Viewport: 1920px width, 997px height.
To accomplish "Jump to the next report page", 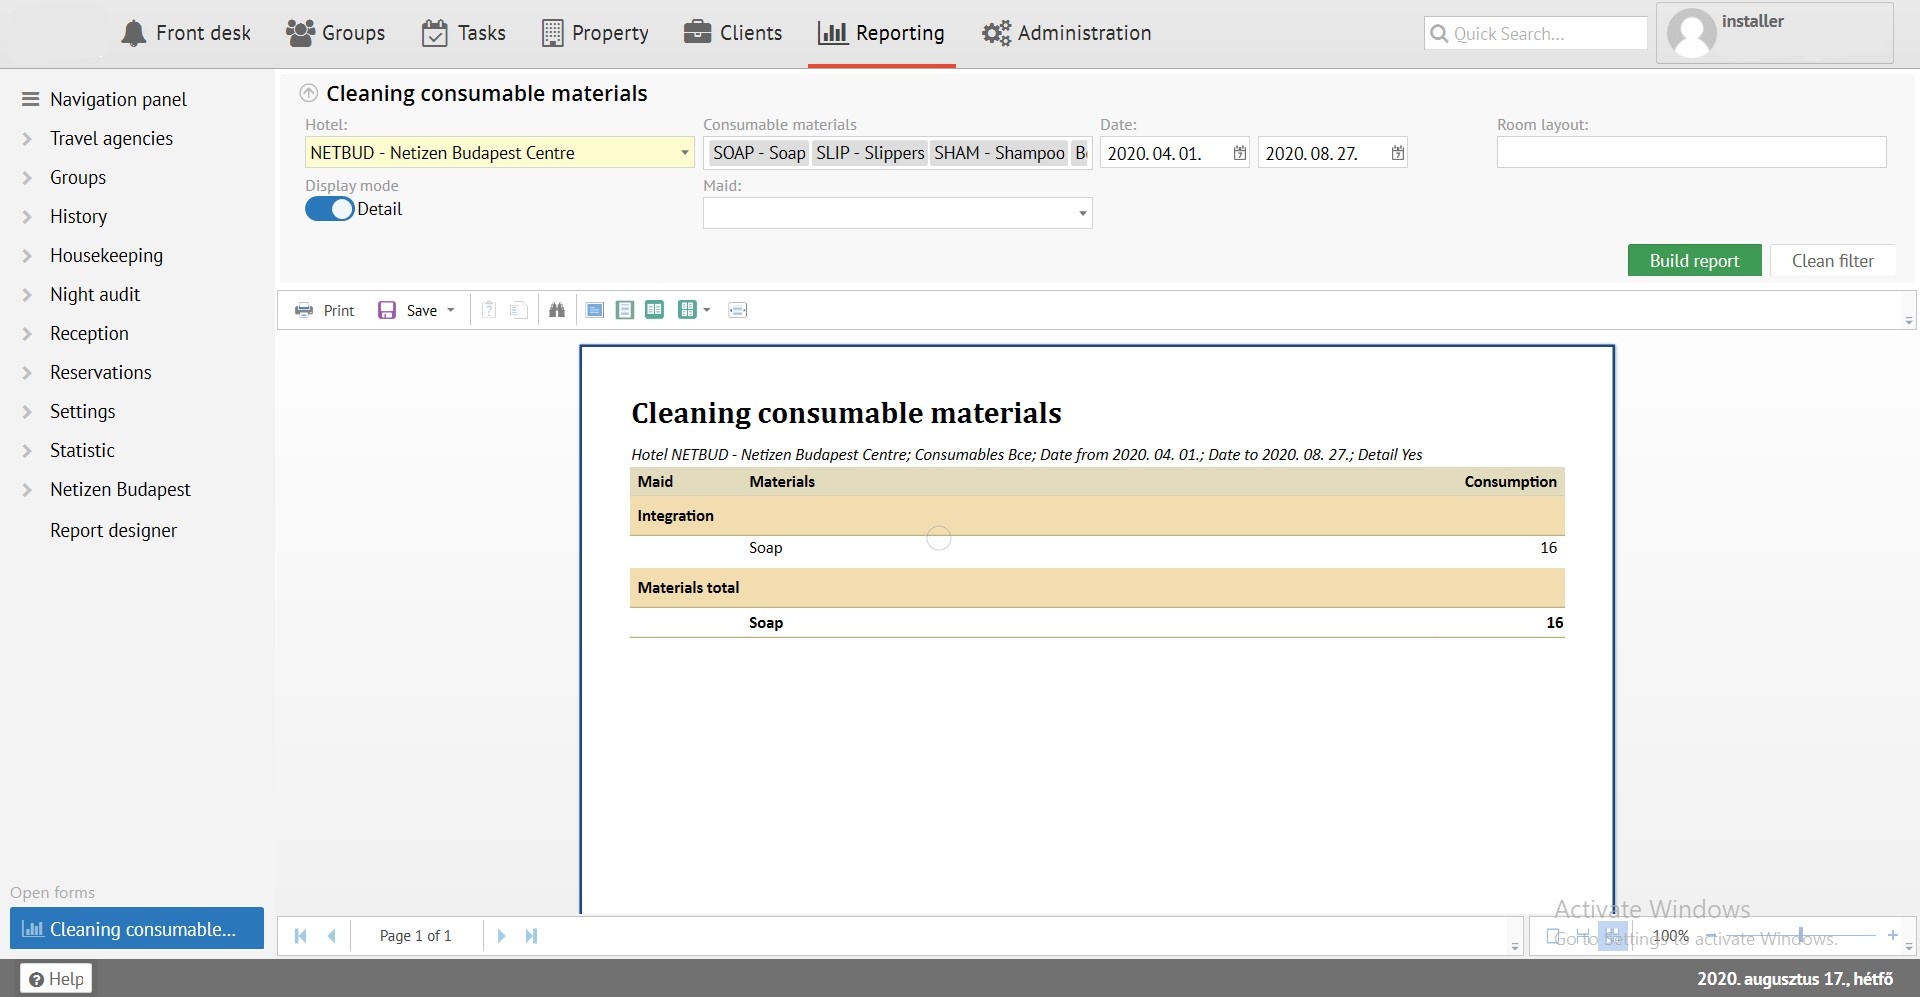I will [x=501, y=936].
